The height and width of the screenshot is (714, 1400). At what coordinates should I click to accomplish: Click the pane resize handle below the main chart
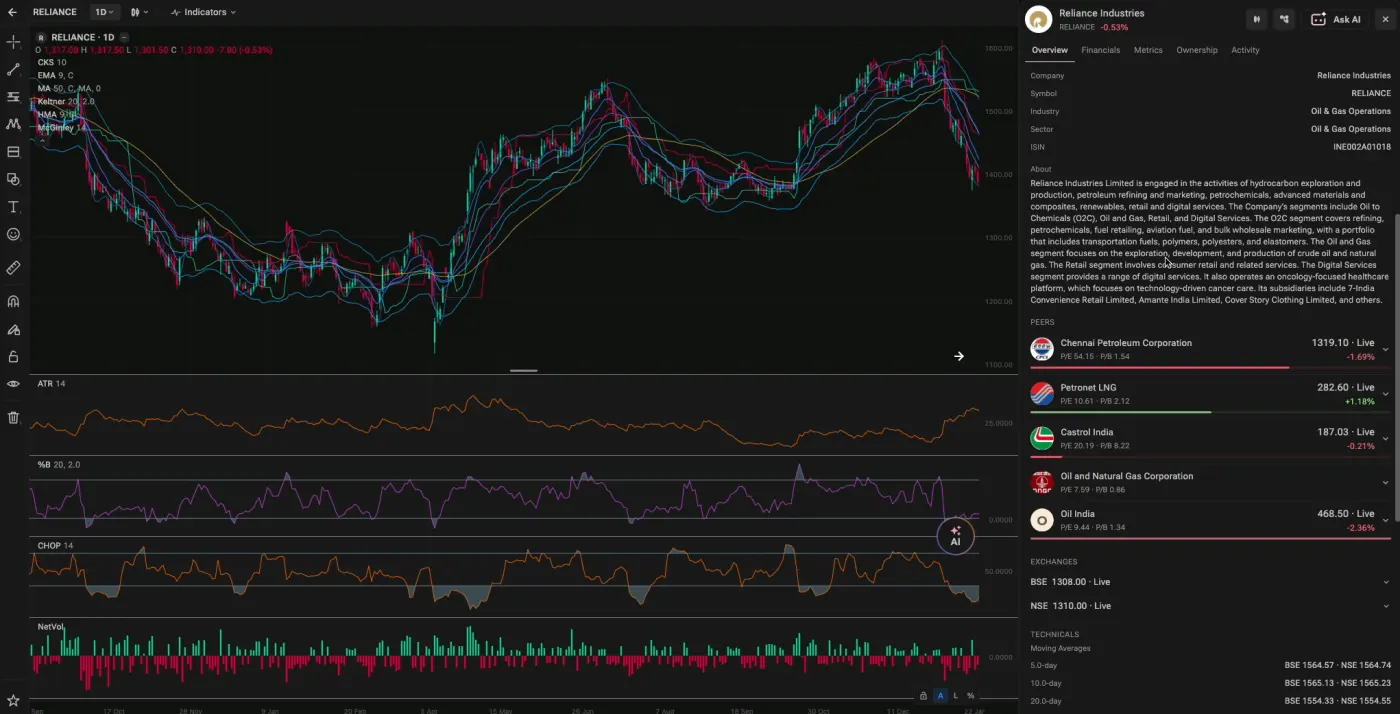click(x=523, y=370)
